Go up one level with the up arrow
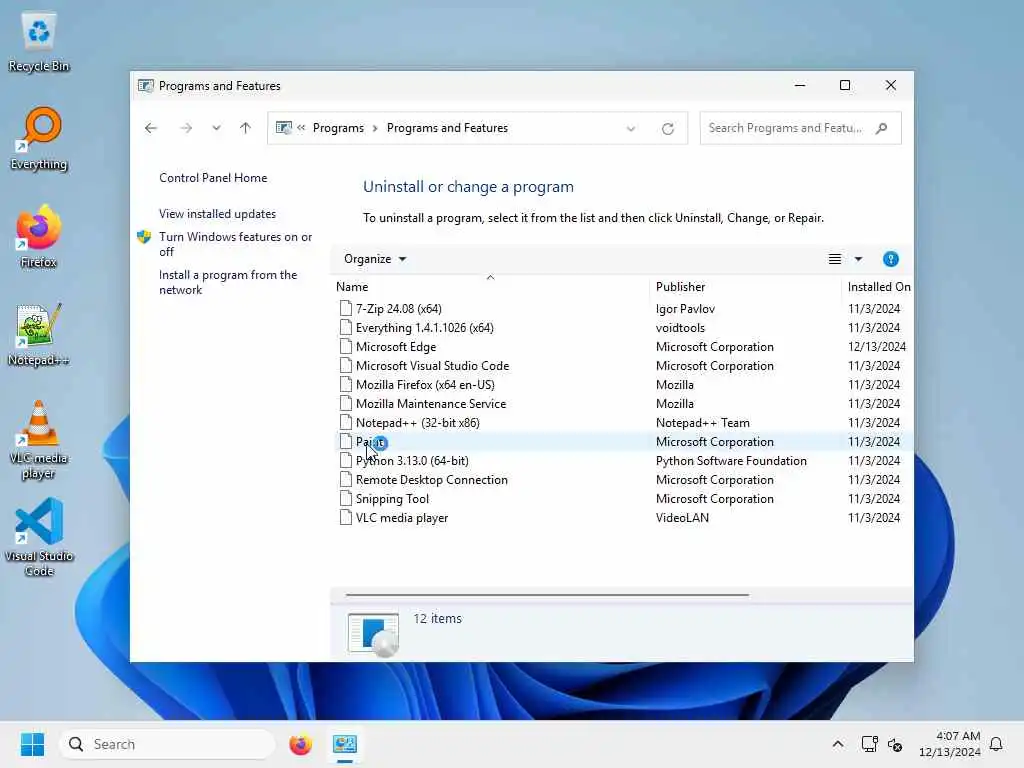1024x768 pixels. (245, 128)
